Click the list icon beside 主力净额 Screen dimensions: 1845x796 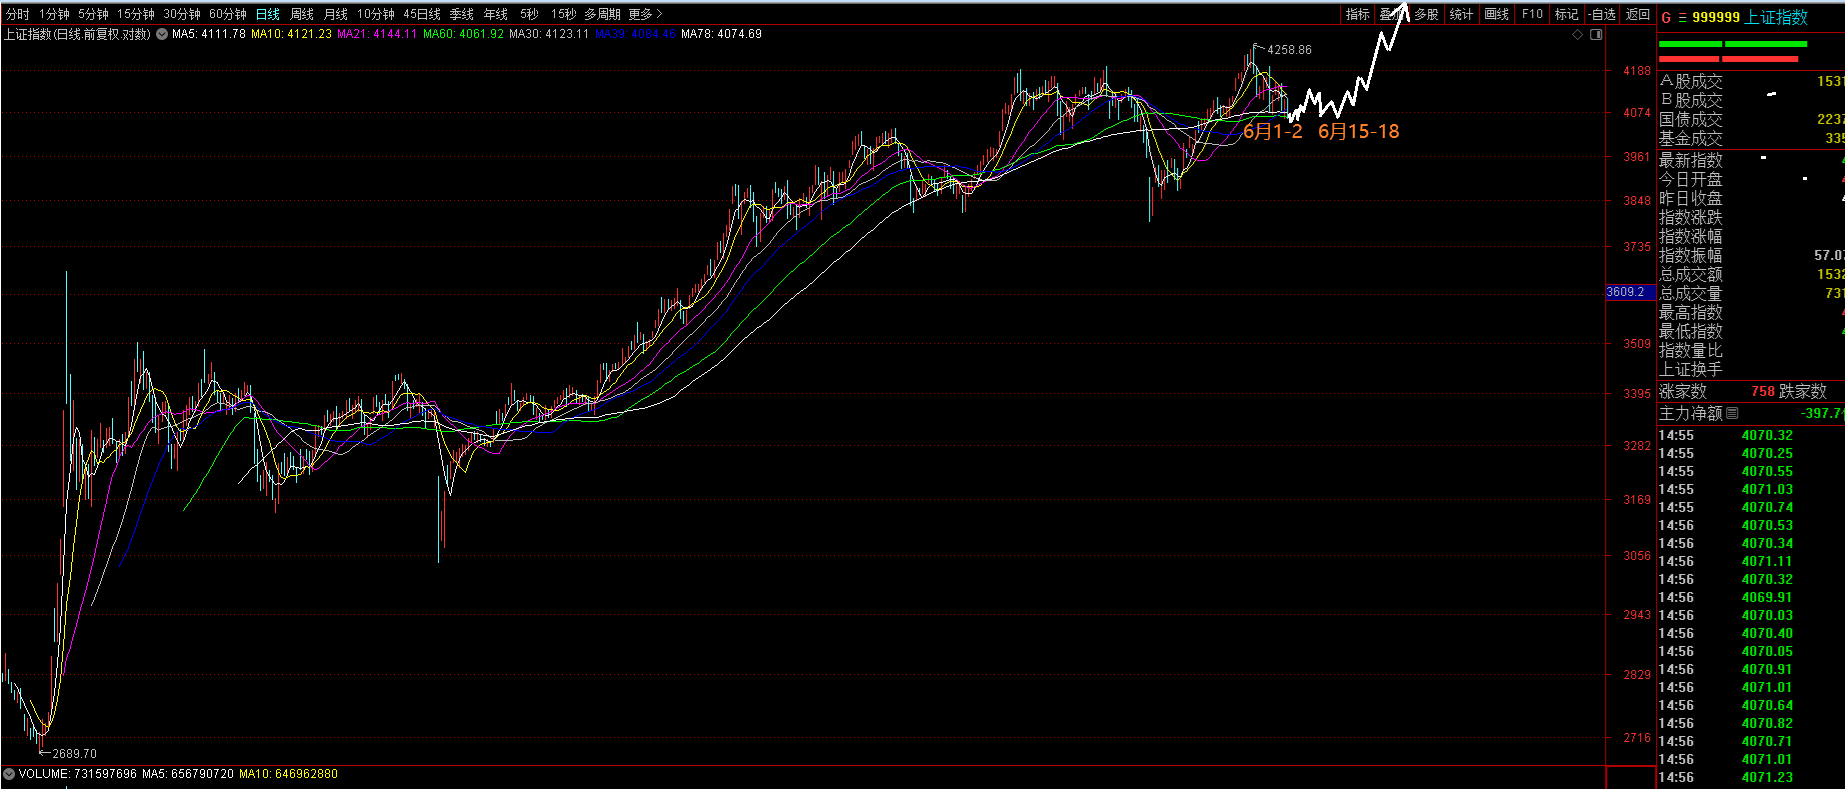point(1733,413)
